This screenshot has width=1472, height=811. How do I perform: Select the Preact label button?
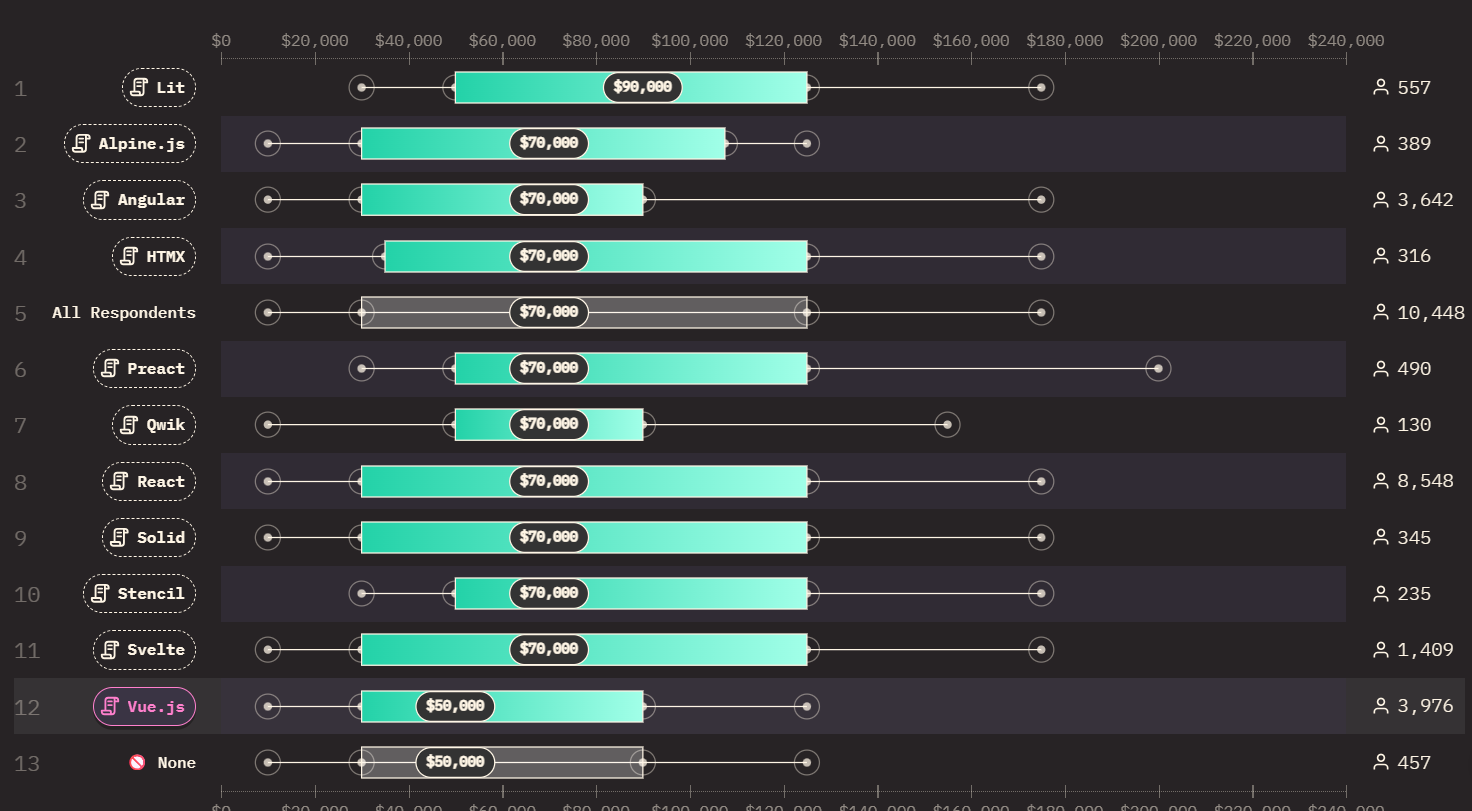click(x=144, y=368)
